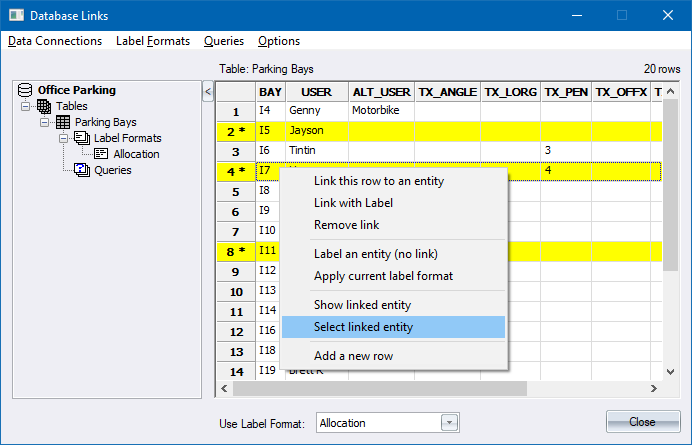Click Link this row to an entity
The image size is (692, 445).
click(x=379, y=181)
